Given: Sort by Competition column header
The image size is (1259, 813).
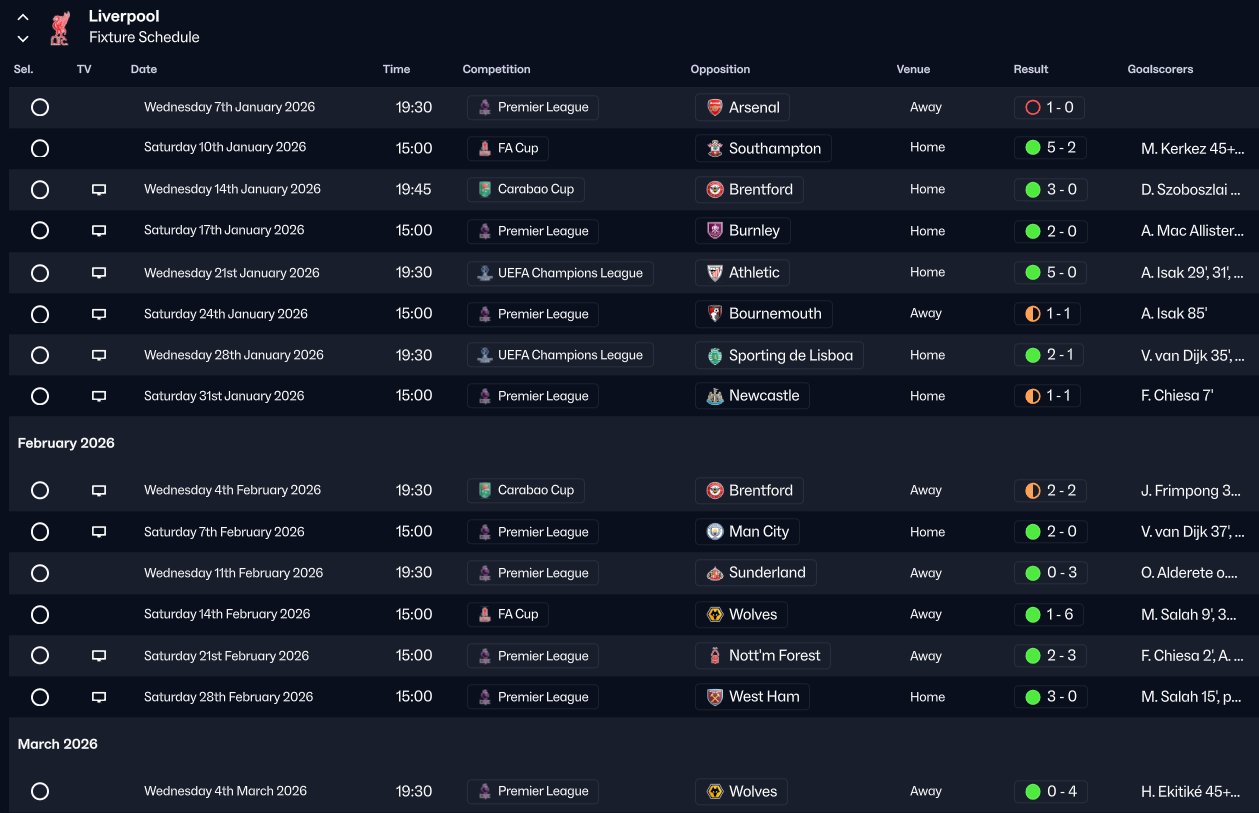Looking at the screenshot, I should pos(496,69).
